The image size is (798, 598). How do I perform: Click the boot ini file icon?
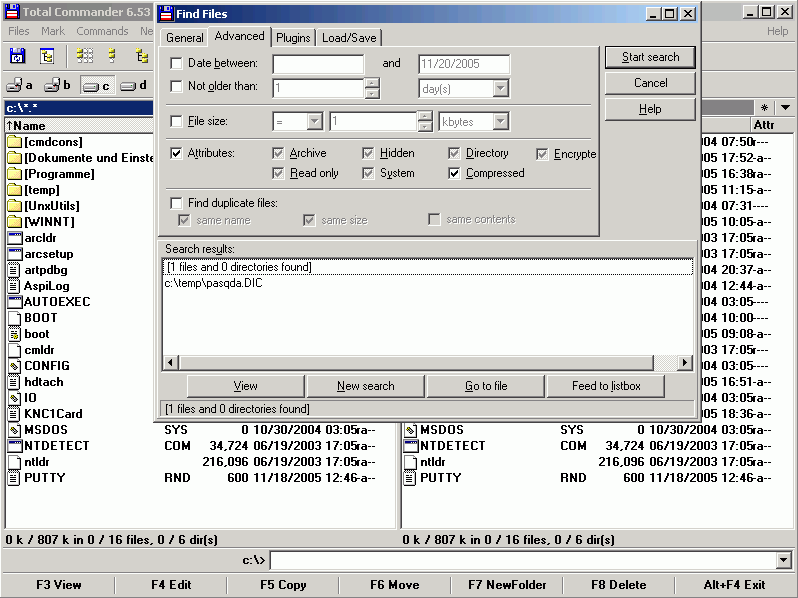point(14,334)
